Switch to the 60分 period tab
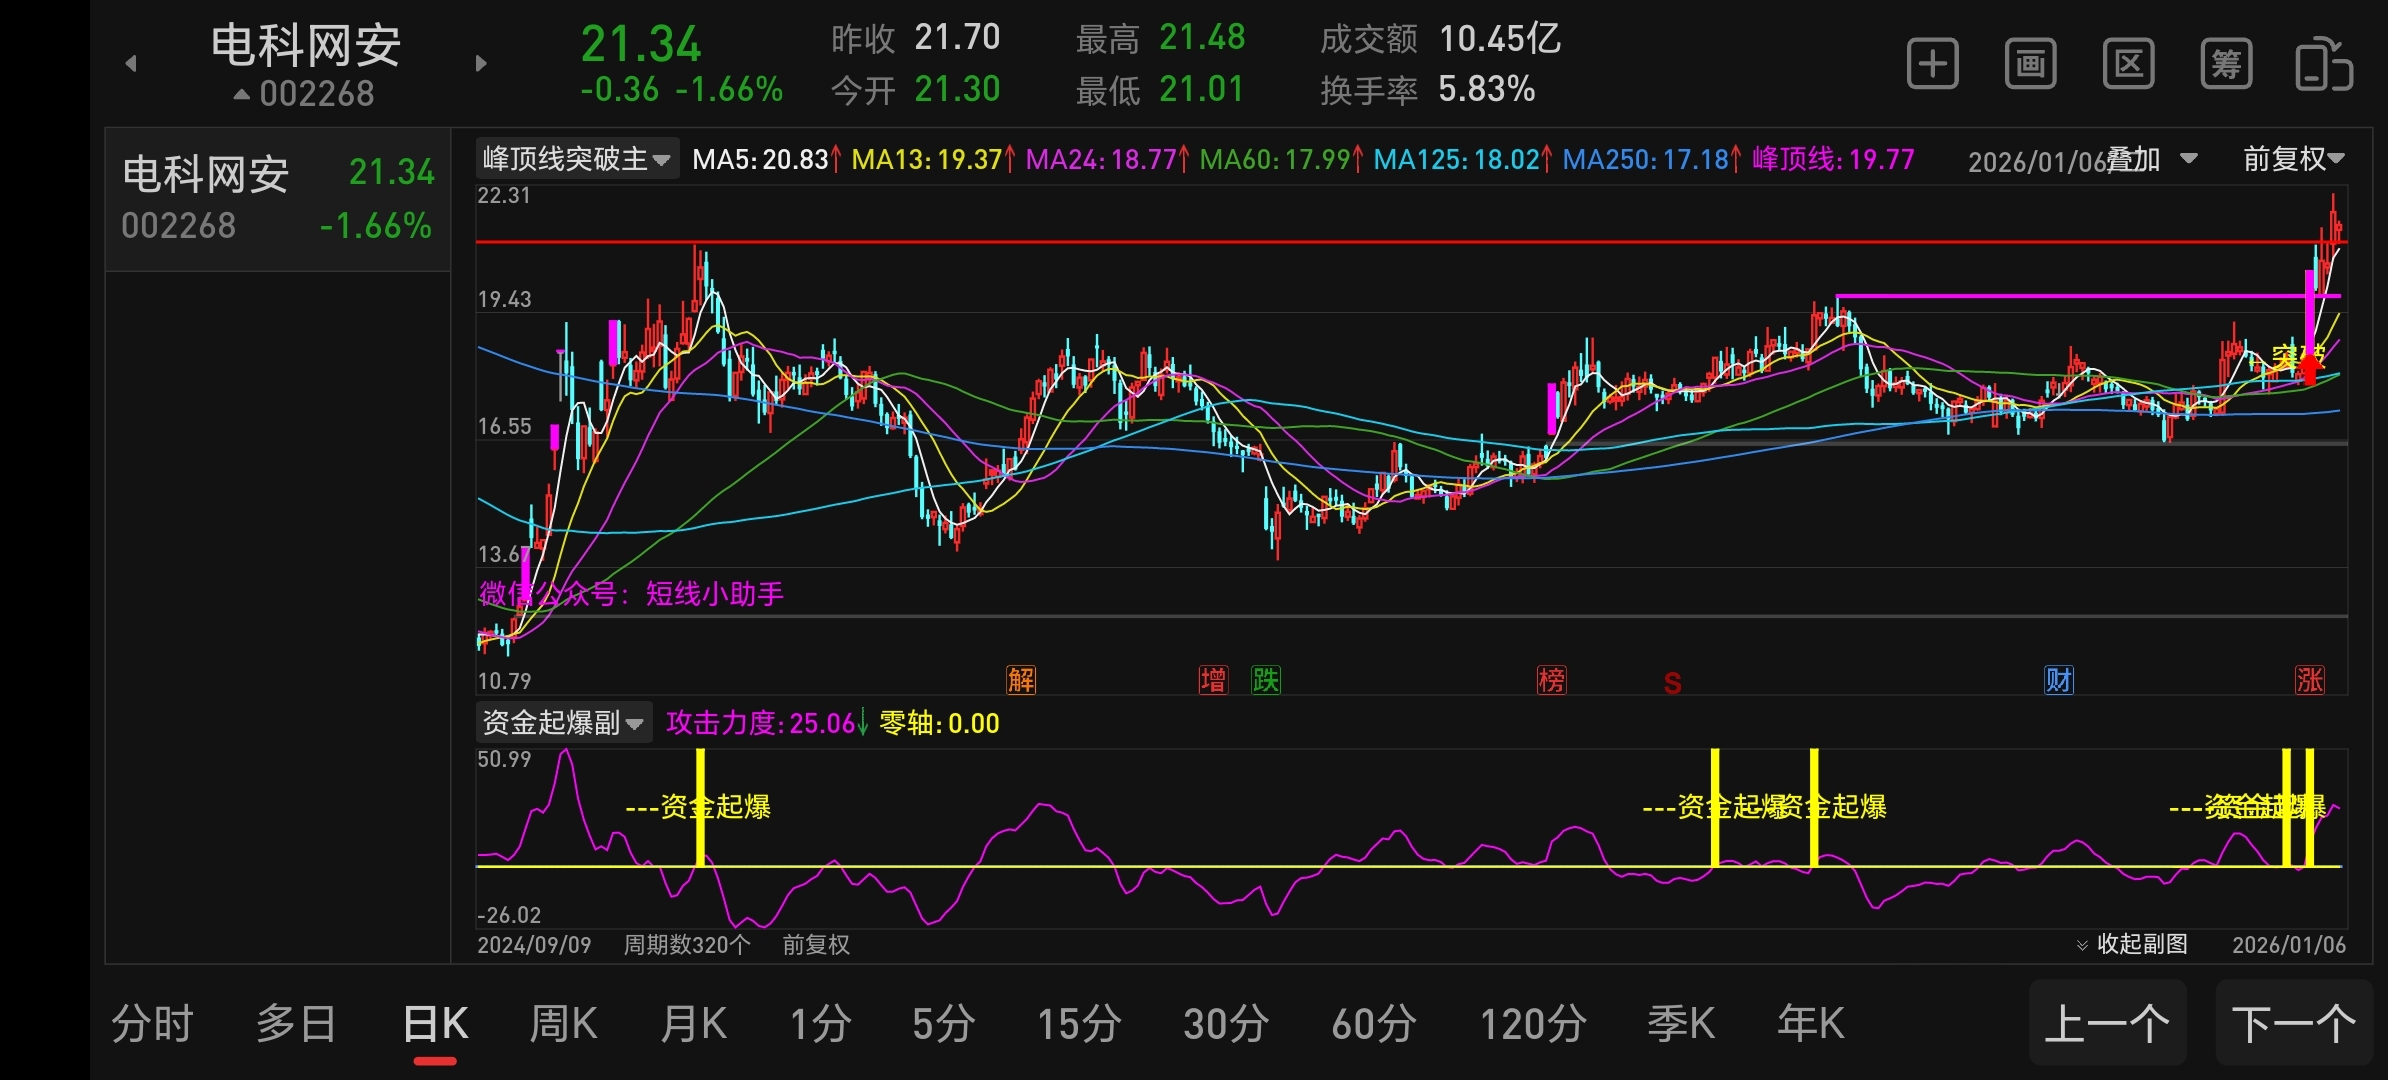Screen dimensions: 2388x1080 pyautogui.click(x=1373, y=1024)
